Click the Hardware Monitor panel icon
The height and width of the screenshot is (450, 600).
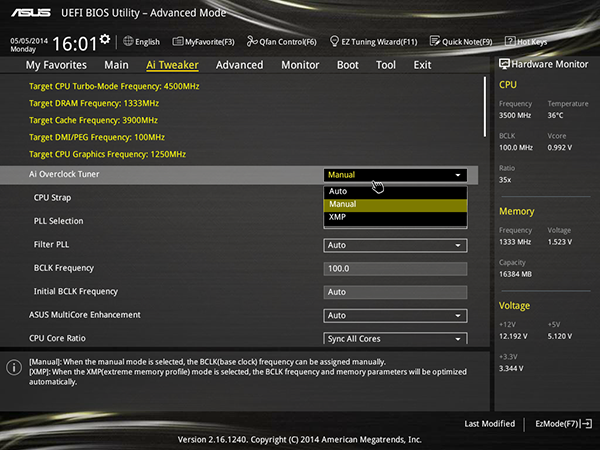pyautogui.click(x=504, y=64)
